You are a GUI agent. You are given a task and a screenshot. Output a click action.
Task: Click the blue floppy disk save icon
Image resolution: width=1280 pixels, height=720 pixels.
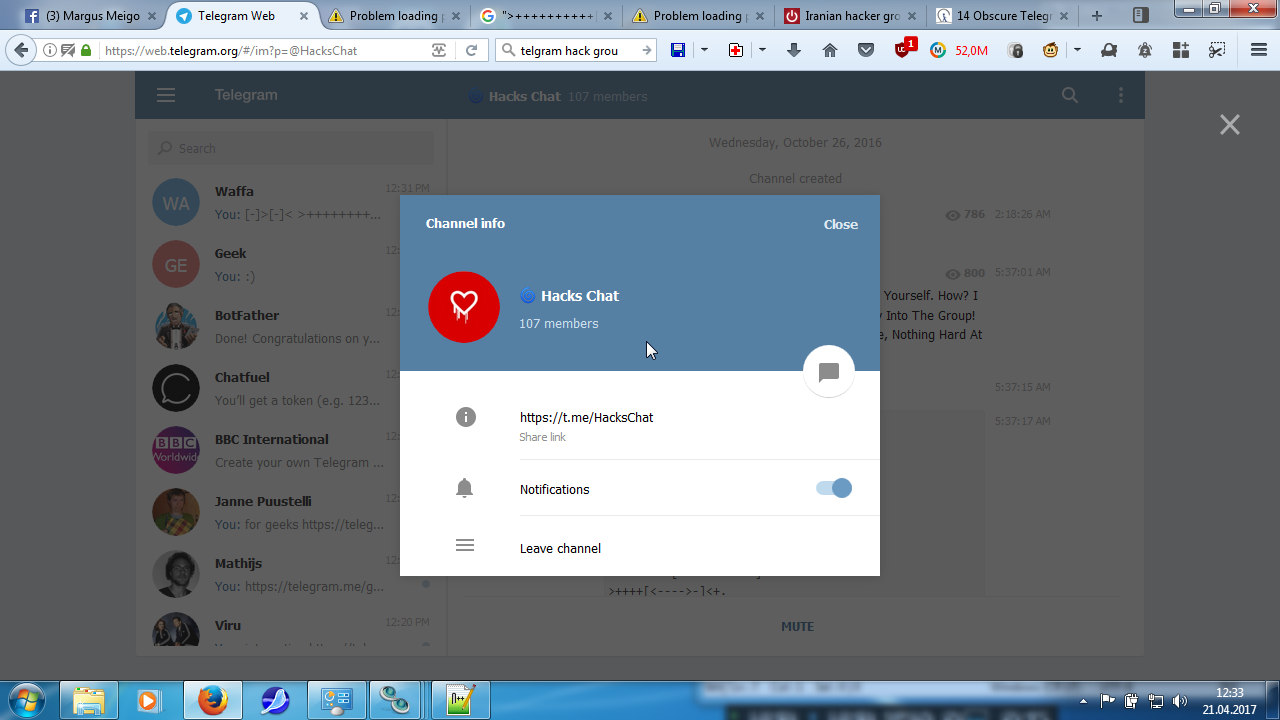(x=678, y=50)
